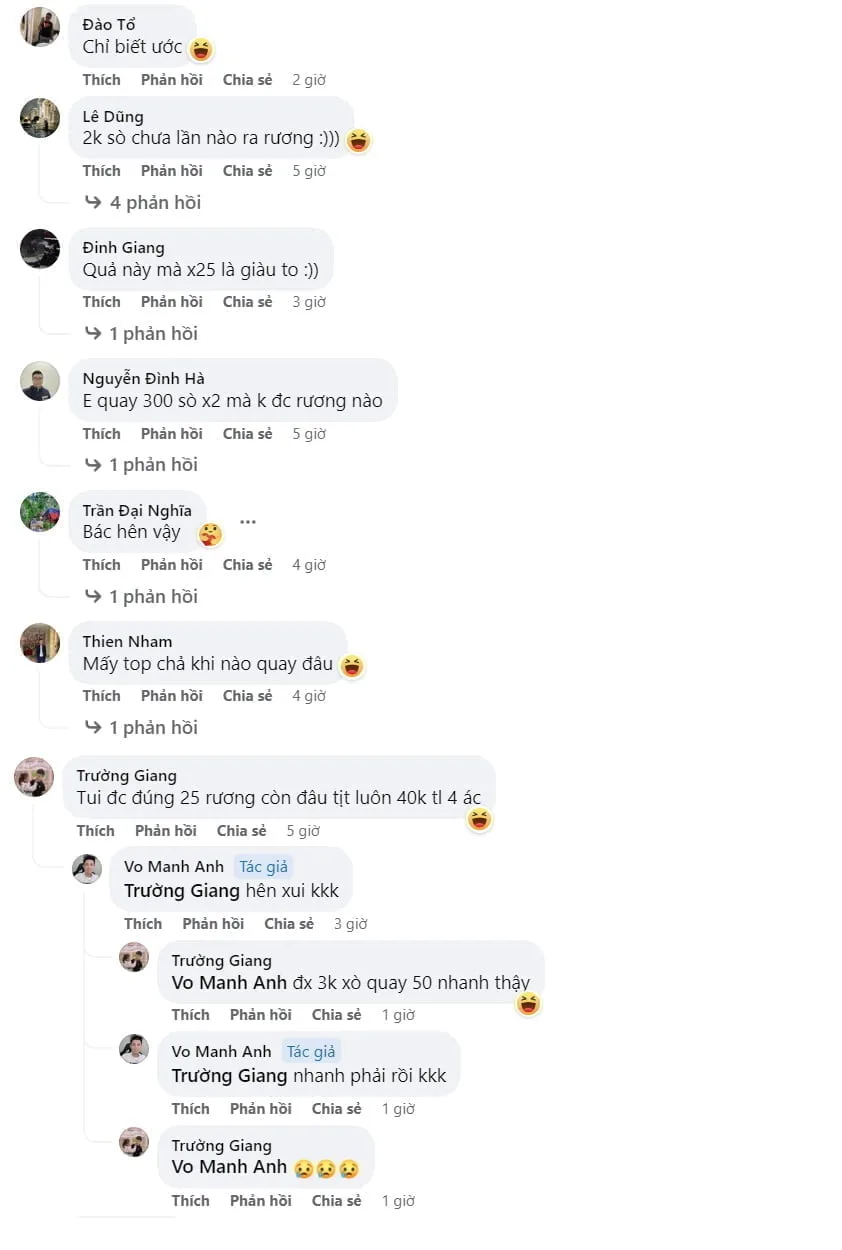
Task: Like Đinh Giang's comment with Thích
Action: pos(101,302)
